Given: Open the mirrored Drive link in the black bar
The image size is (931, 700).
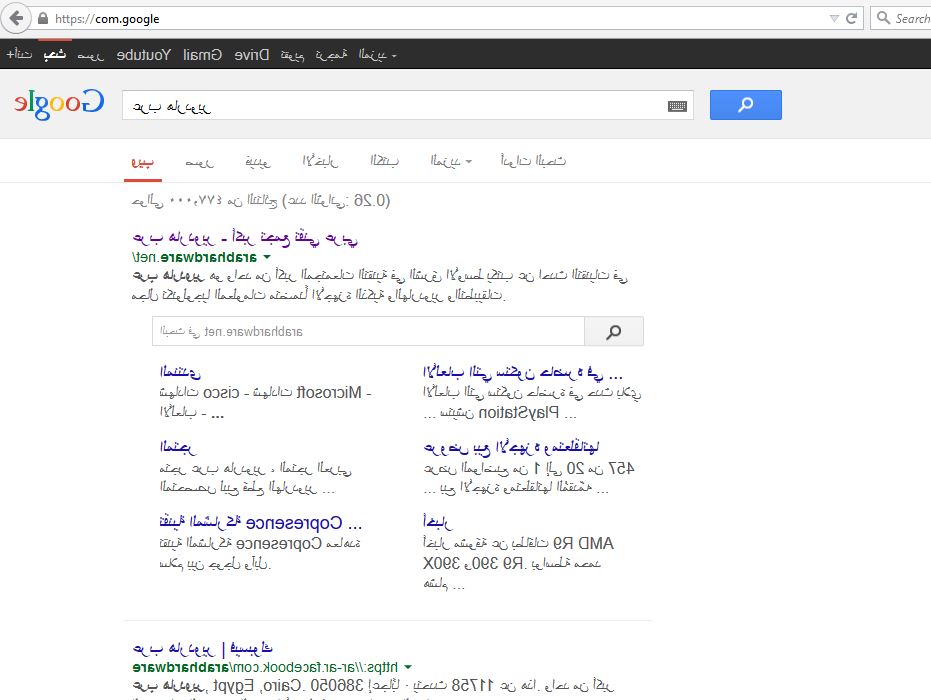Looking at the screenshot, I should pos(252,55).
